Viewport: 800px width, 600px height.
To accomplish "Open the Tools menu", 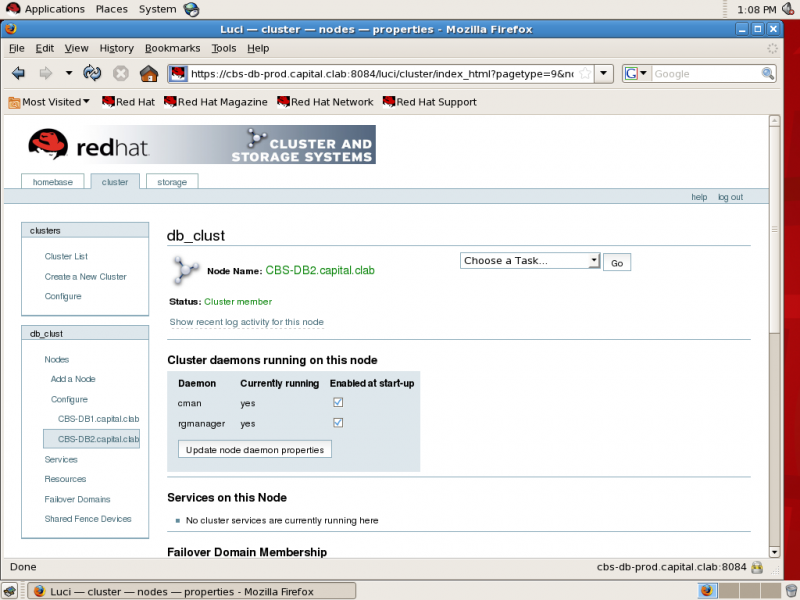I will point(224,48).
